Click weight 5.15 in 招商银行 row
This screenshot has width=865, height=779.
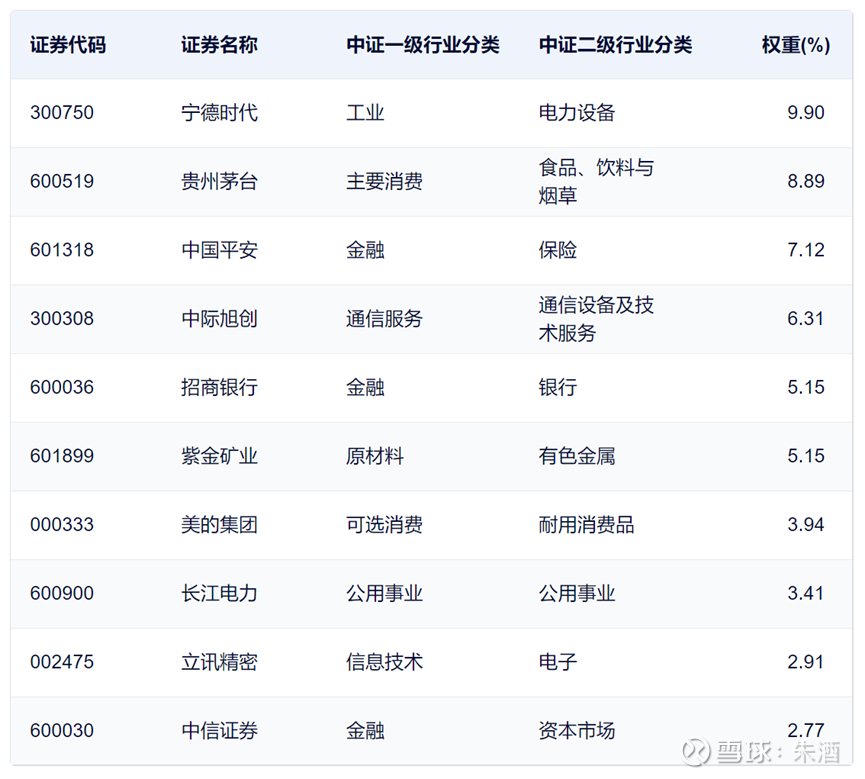tap(805, 387)
